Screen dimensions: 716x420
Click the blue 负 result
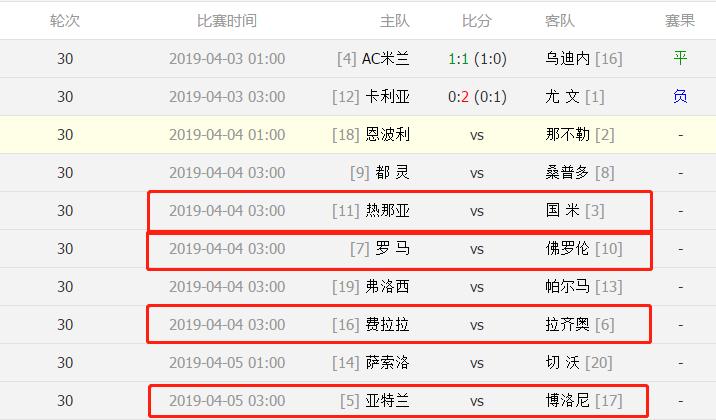coord(680,97)
